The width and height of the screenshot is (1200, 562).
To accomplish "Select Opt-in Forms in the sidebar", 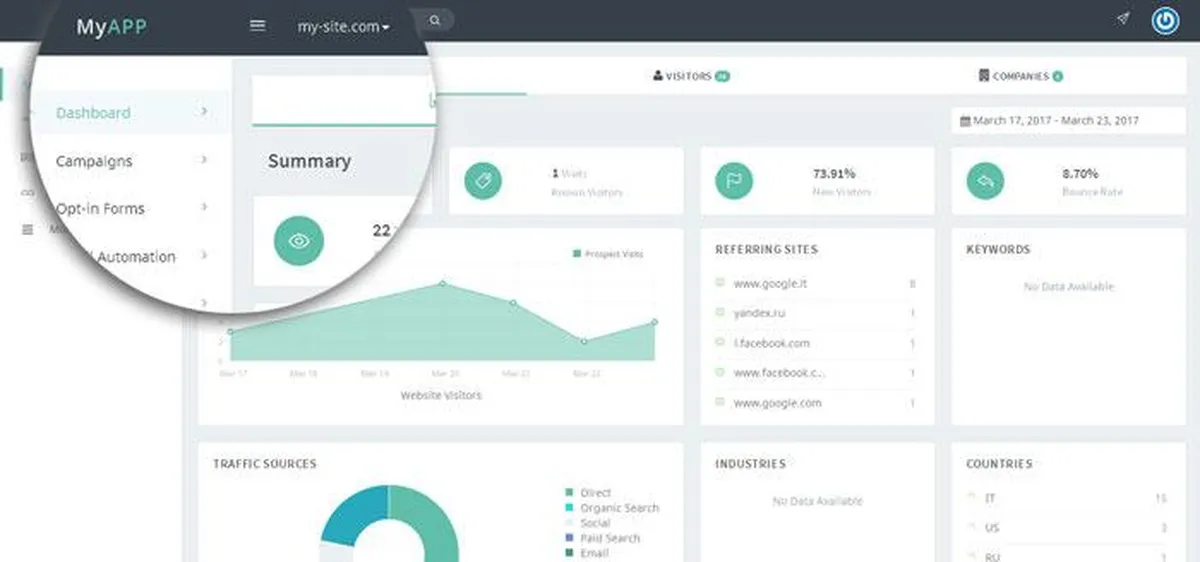I will pyautogui.click(x=100, y=209).
